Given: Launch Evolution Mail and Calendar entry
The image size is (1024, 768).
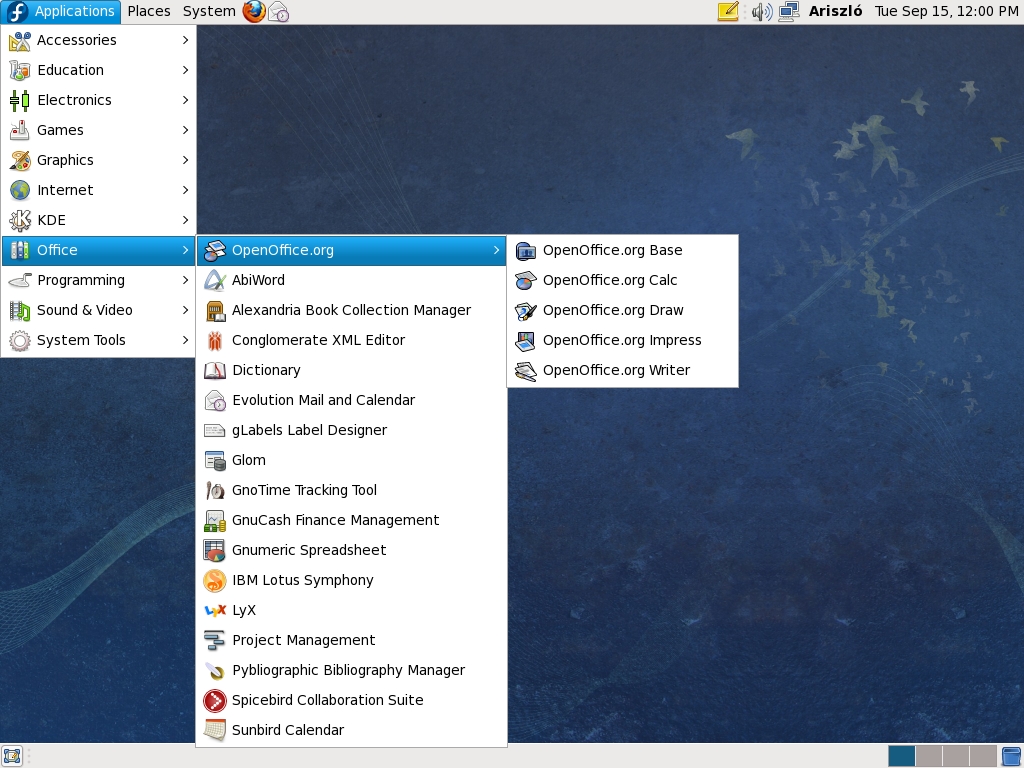Looking at the screenshot, I should point(351,400).
